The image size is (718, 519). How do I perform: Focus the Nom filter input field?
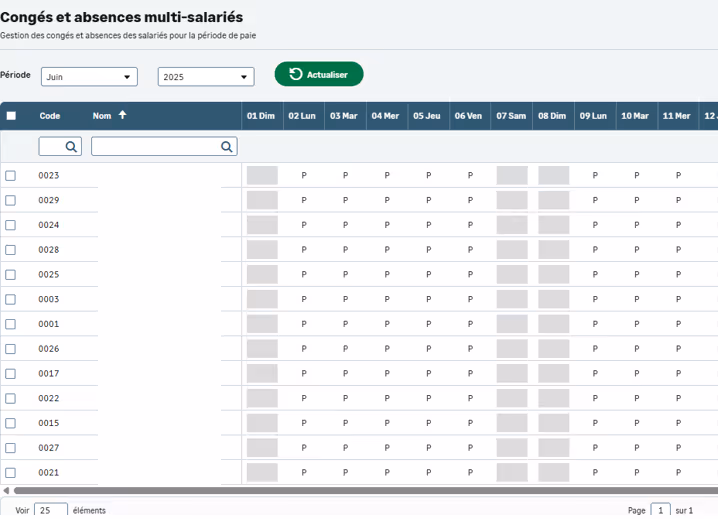click(x=164, y=147)
